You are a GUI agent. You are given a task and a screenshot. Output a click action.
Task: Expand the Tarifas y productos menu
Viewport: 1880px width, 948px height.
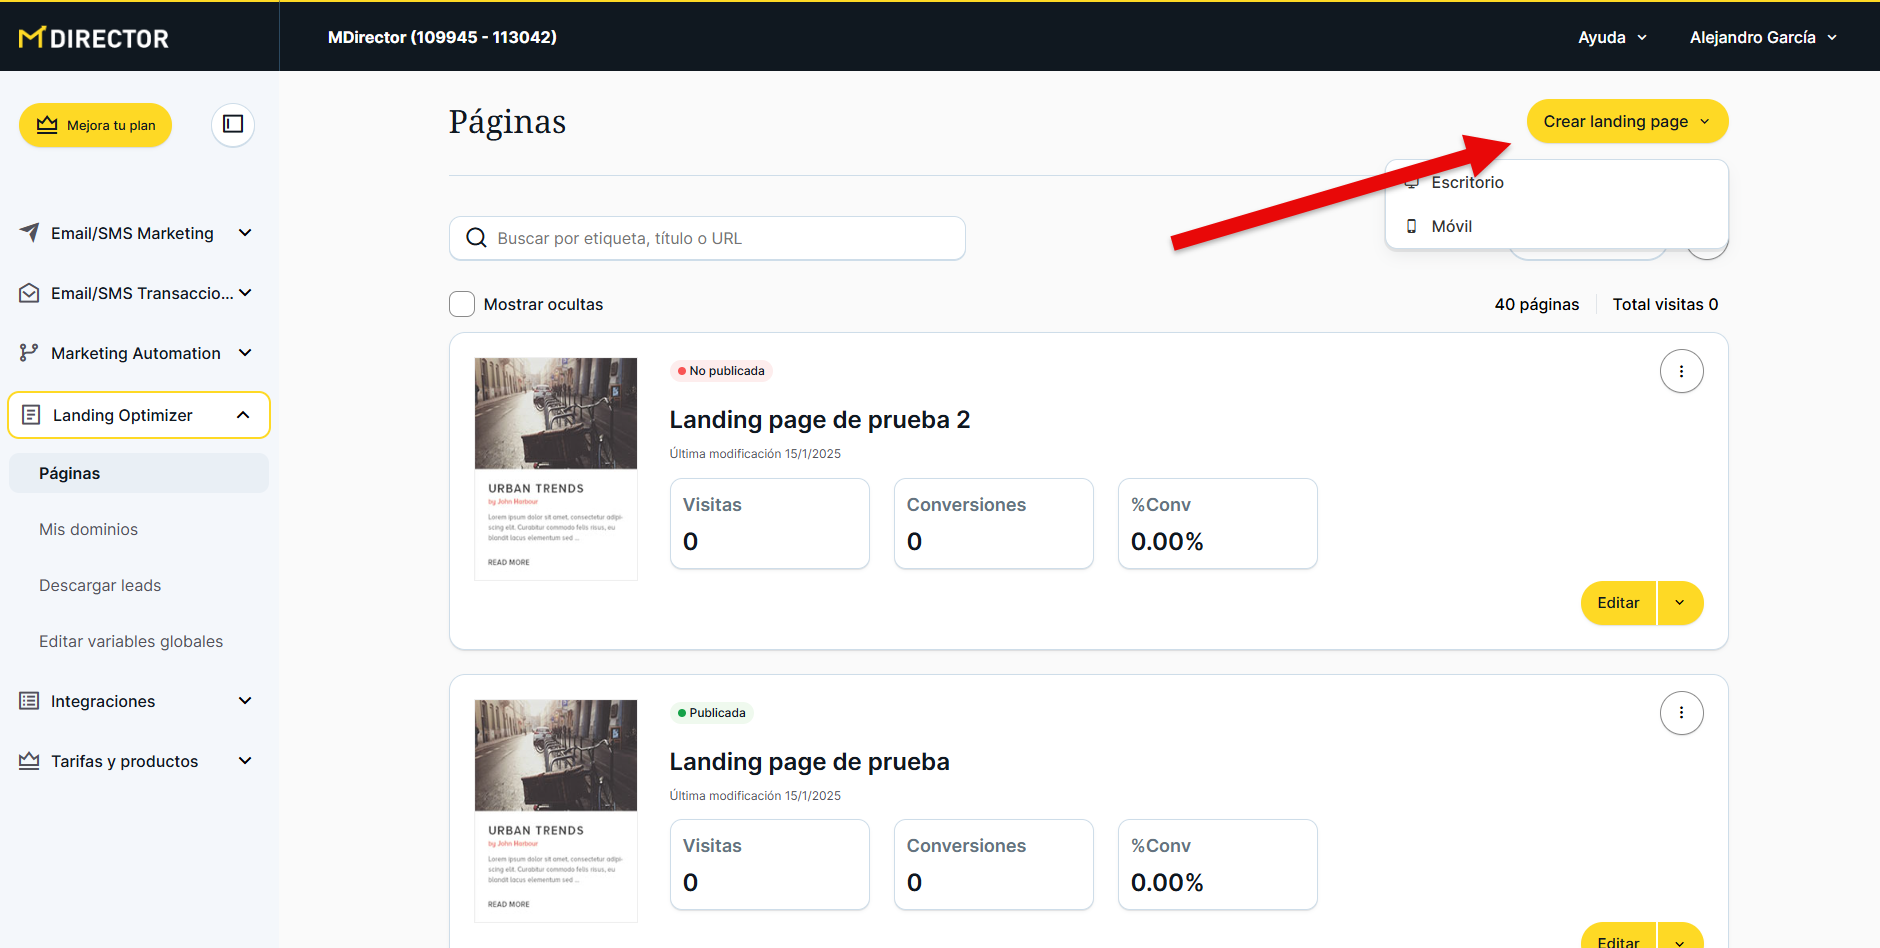245,761
